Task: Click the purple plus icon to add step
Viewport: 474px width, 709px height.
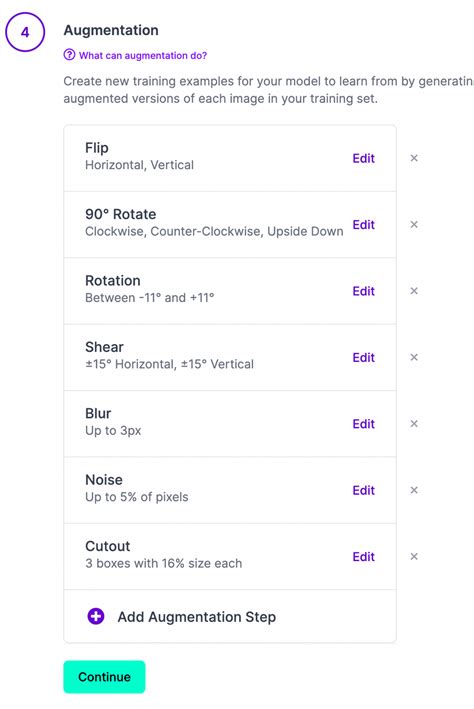Action: [96, 616]
